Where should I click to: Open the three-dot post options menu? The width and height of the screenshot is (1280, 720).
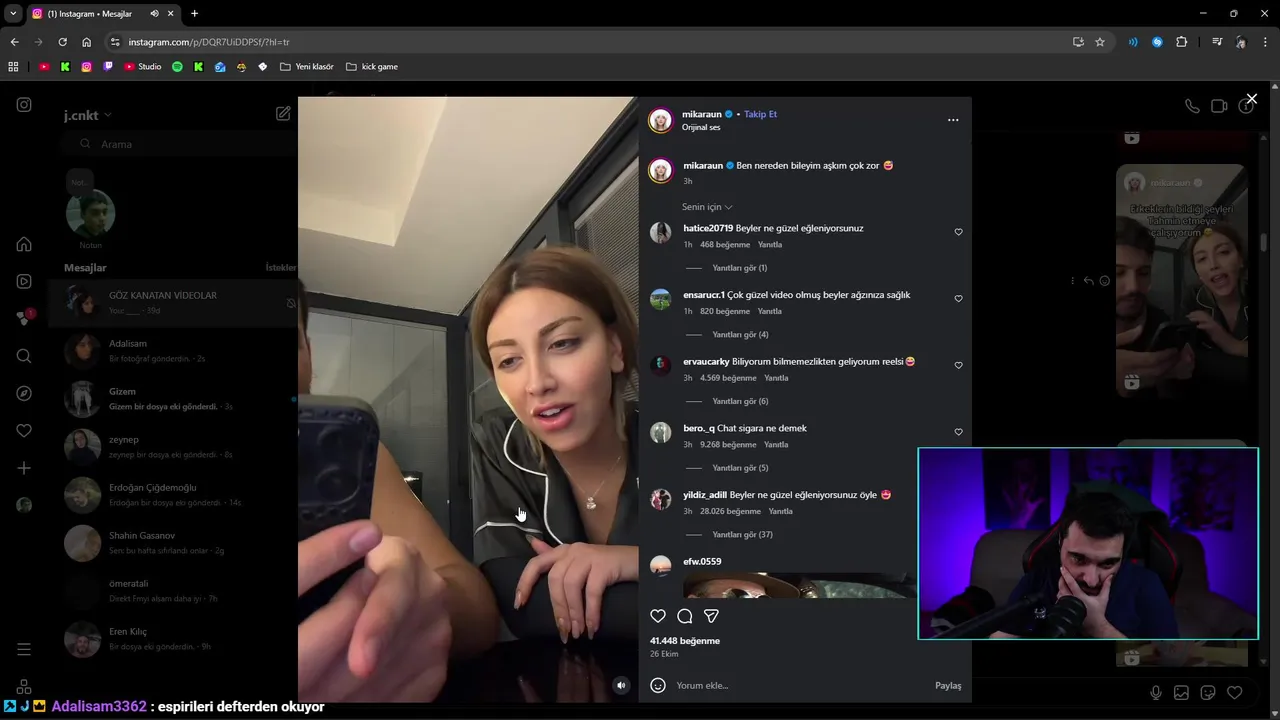coord(953,120)
